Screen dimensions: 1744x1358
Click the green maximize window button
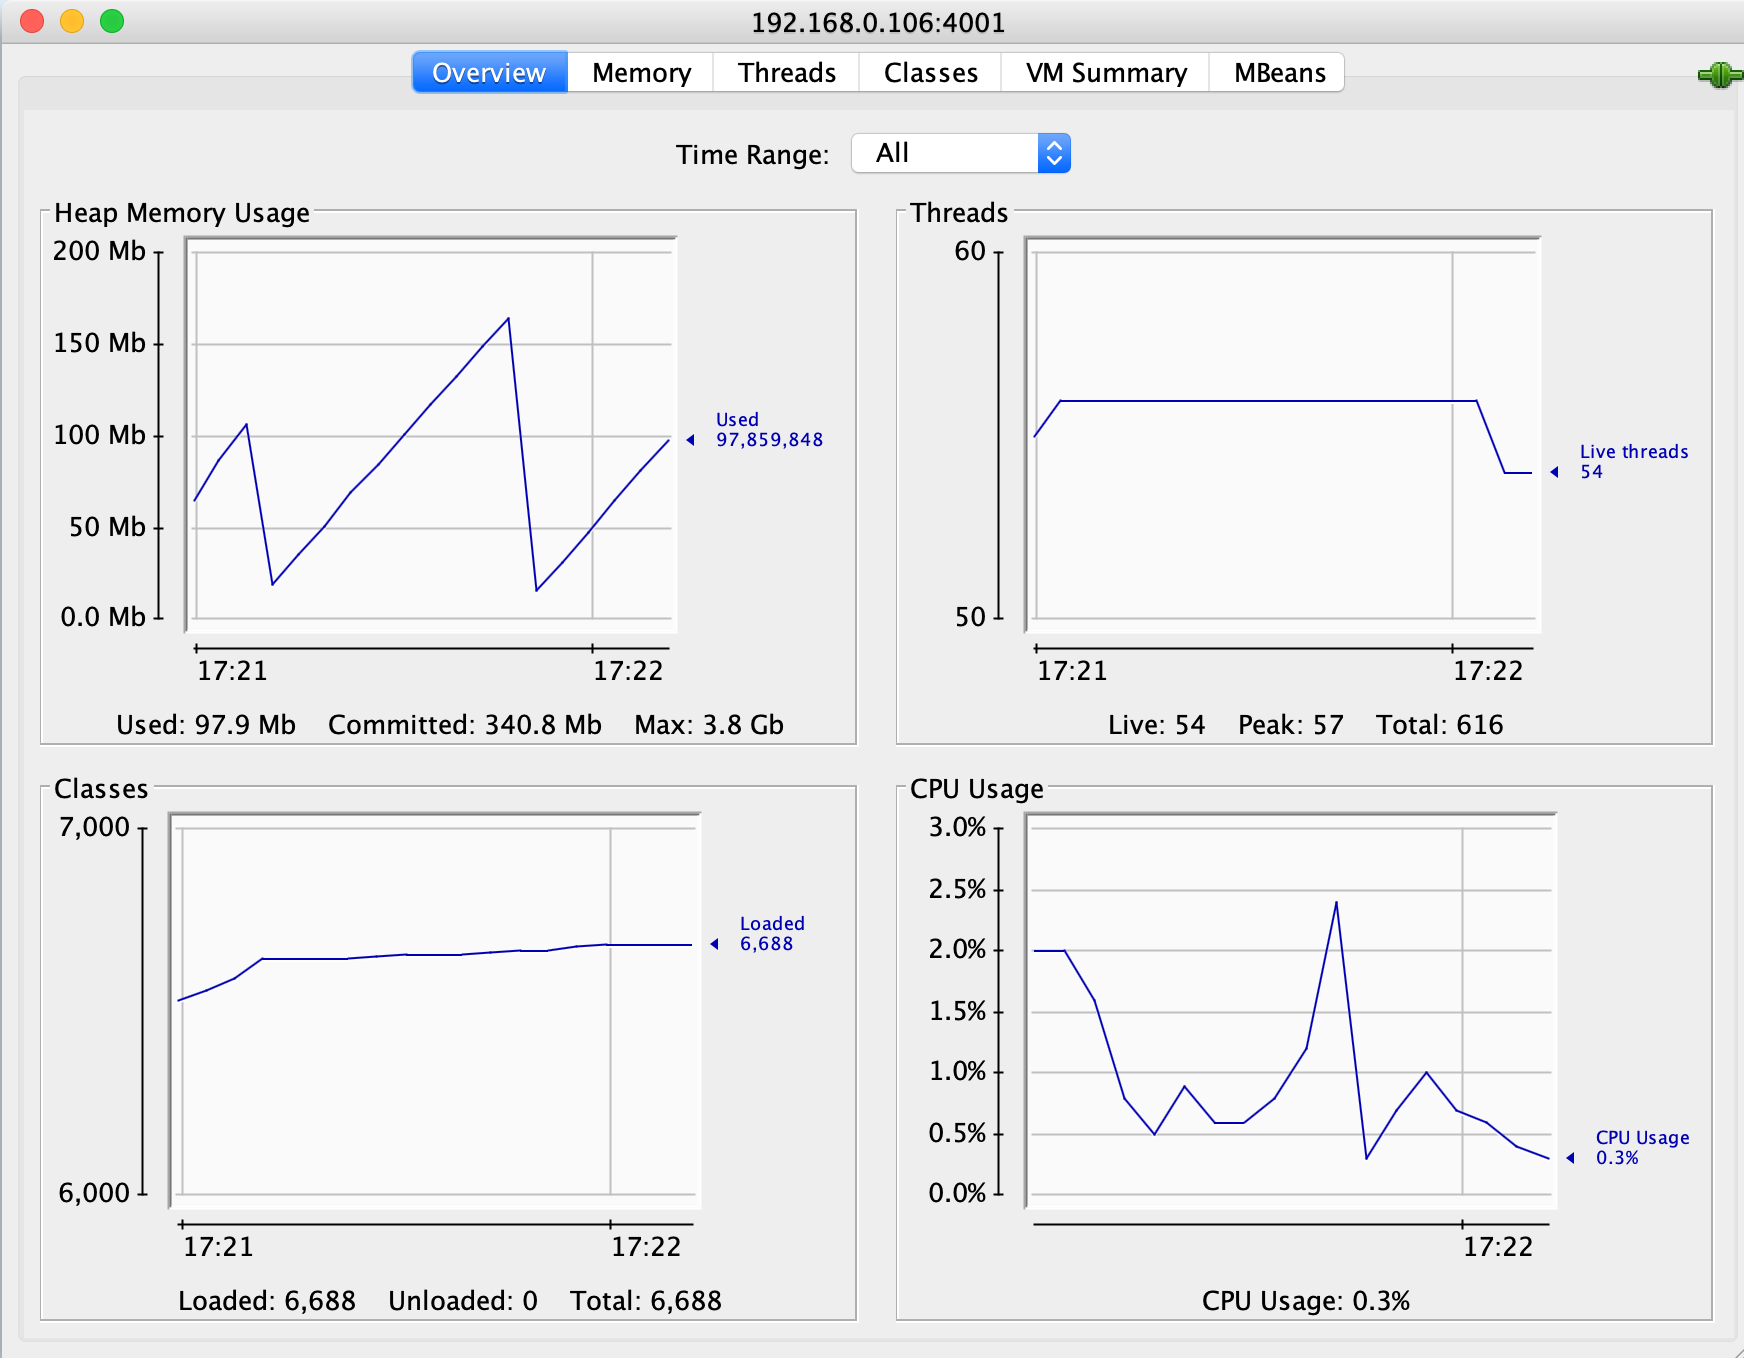112,21
